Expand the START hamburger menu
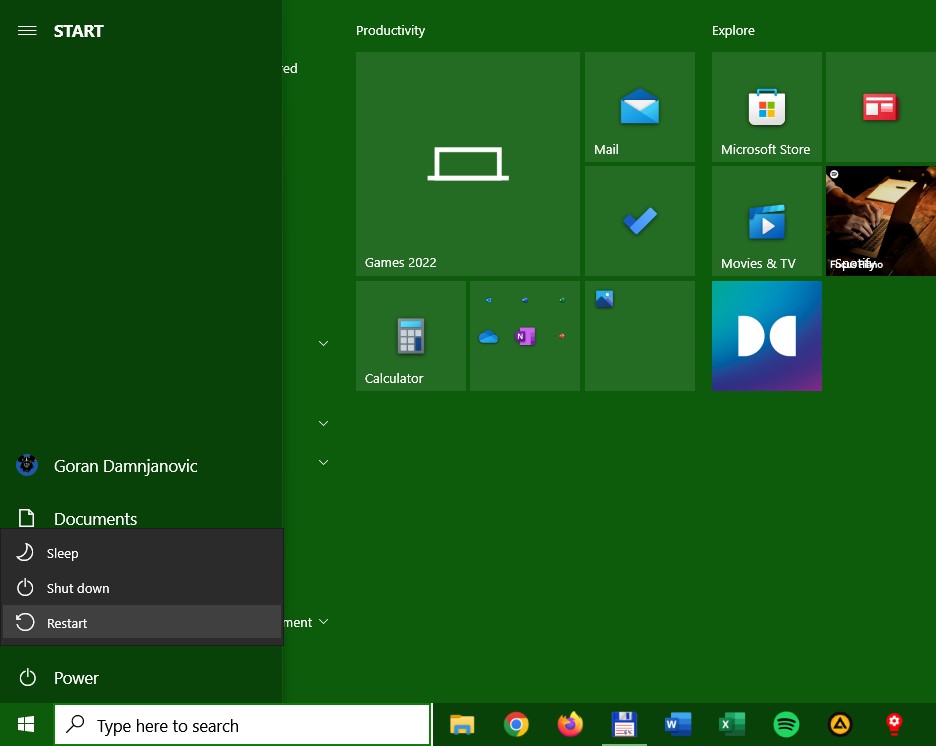936x746 pixels. pos(27,30)
